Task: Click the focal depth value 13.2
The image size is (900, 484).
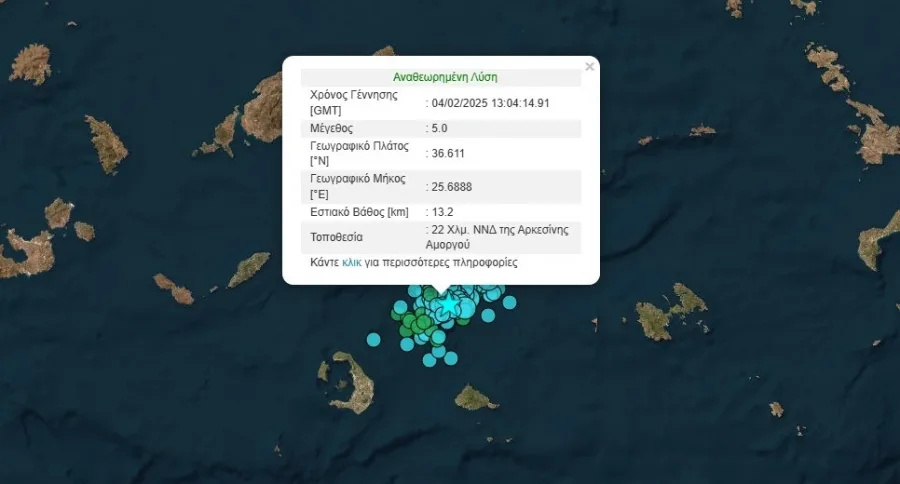Action: coord(445,212)
